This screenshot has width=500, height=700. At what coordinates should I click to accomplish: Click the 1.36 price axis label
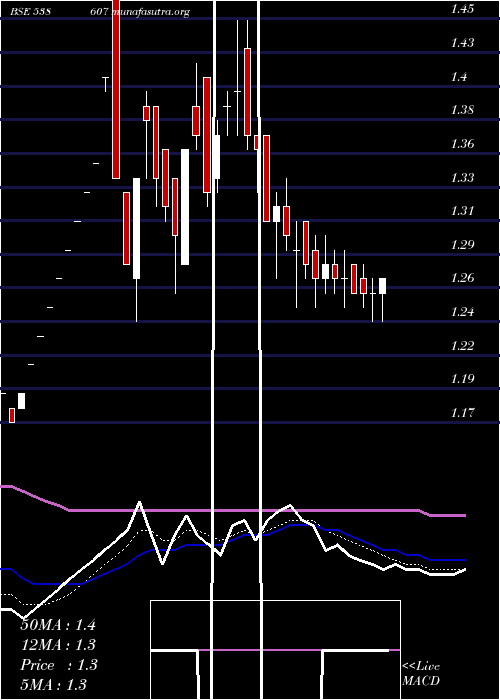(x=460, y=144)
